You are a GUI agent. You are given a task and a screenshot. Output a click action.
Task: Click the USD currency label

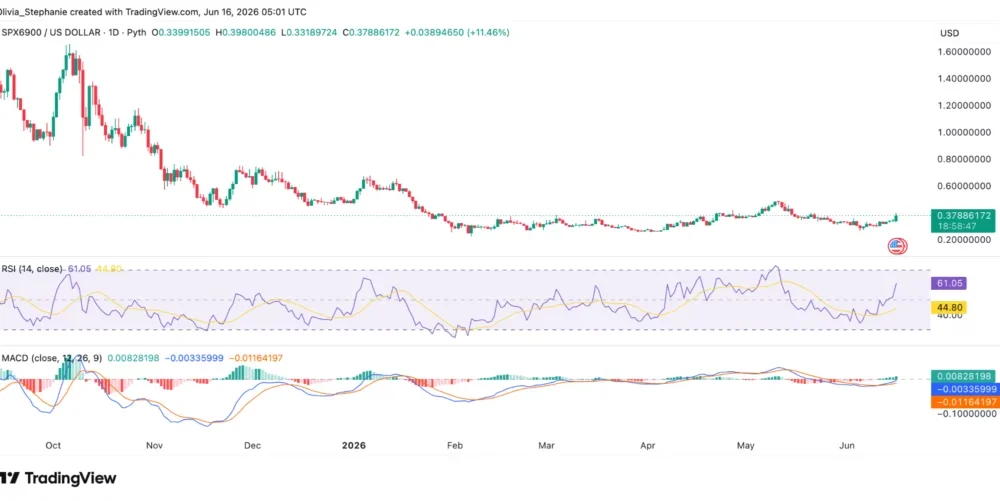point(950,33)
